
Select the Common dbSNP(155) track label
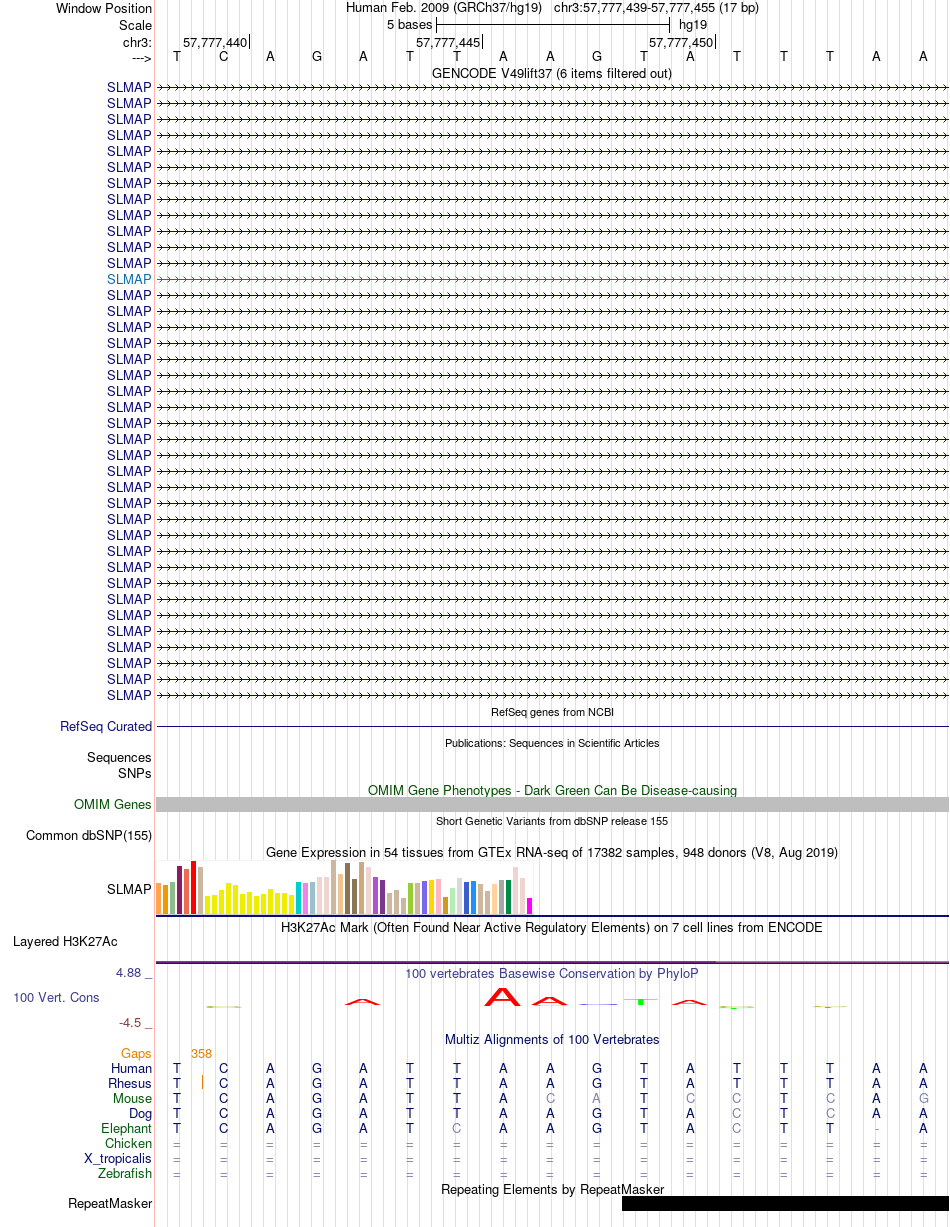coord(89,836)
